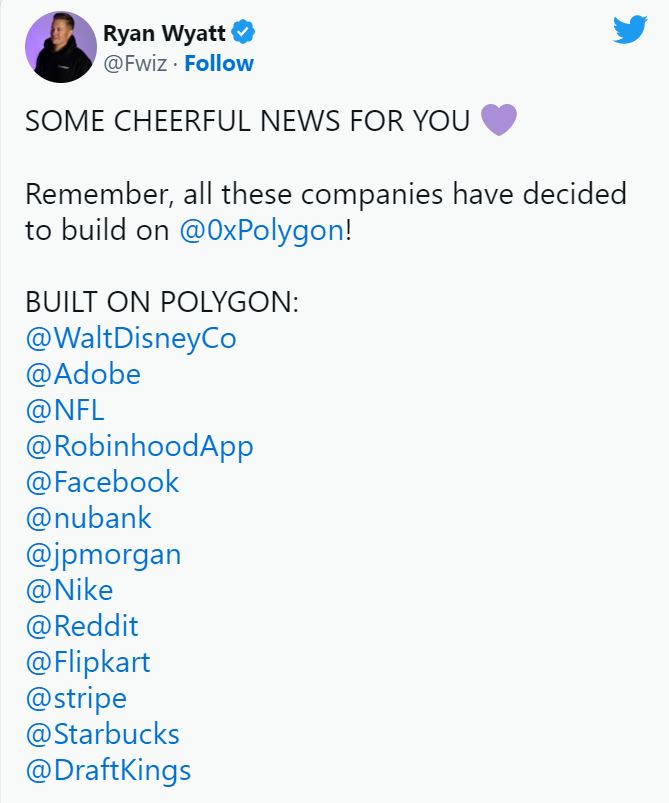Viewport: 669px width, 803px height.
Task: Open the @nubank mention
Action: (x=89, y=518)
